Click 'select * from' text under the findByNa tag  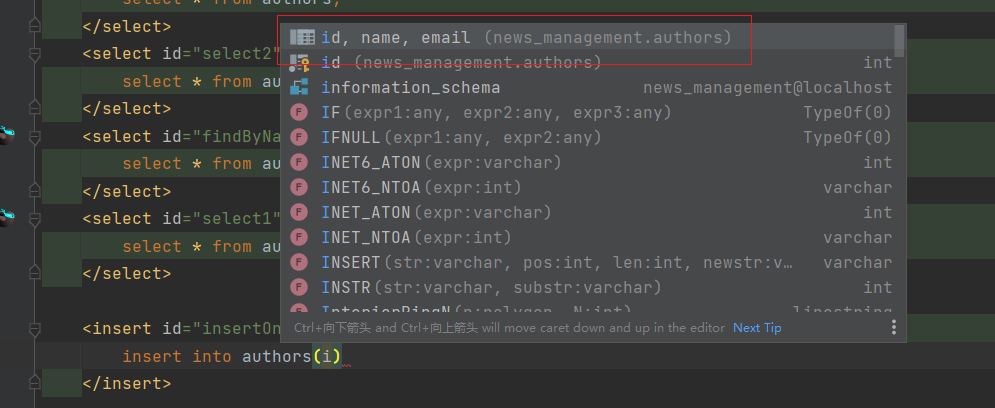point(187,164)
